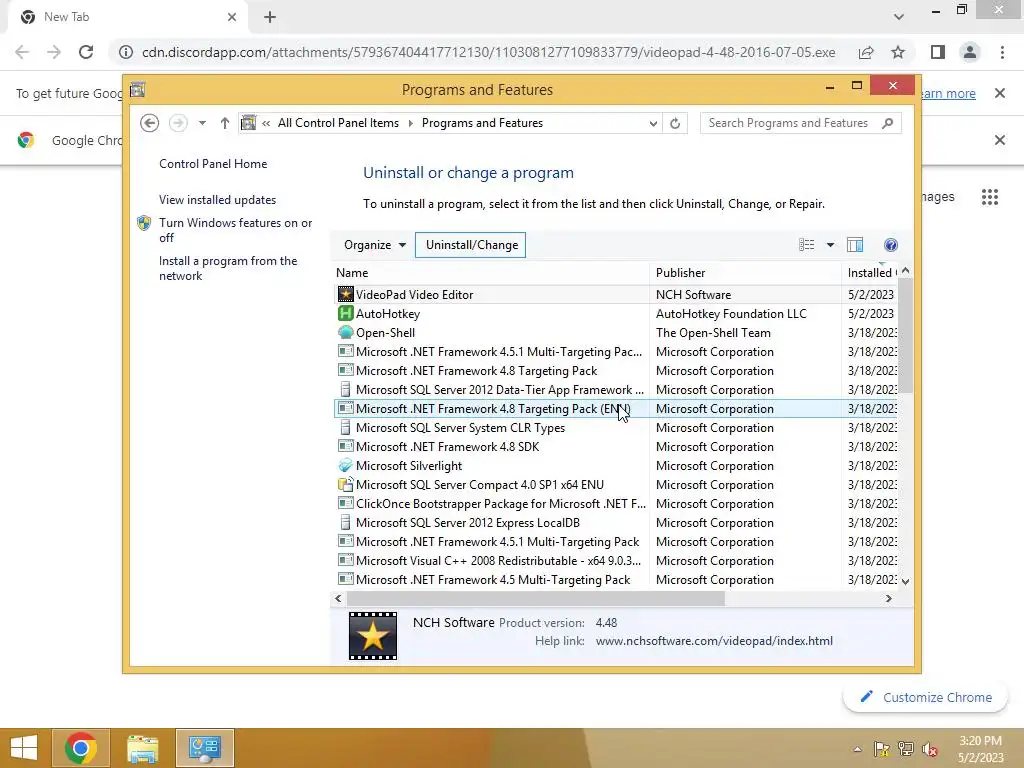This screenshot has height=768, width=1024.
Task: Click the search magnifier icon
Action: [888, 123]
